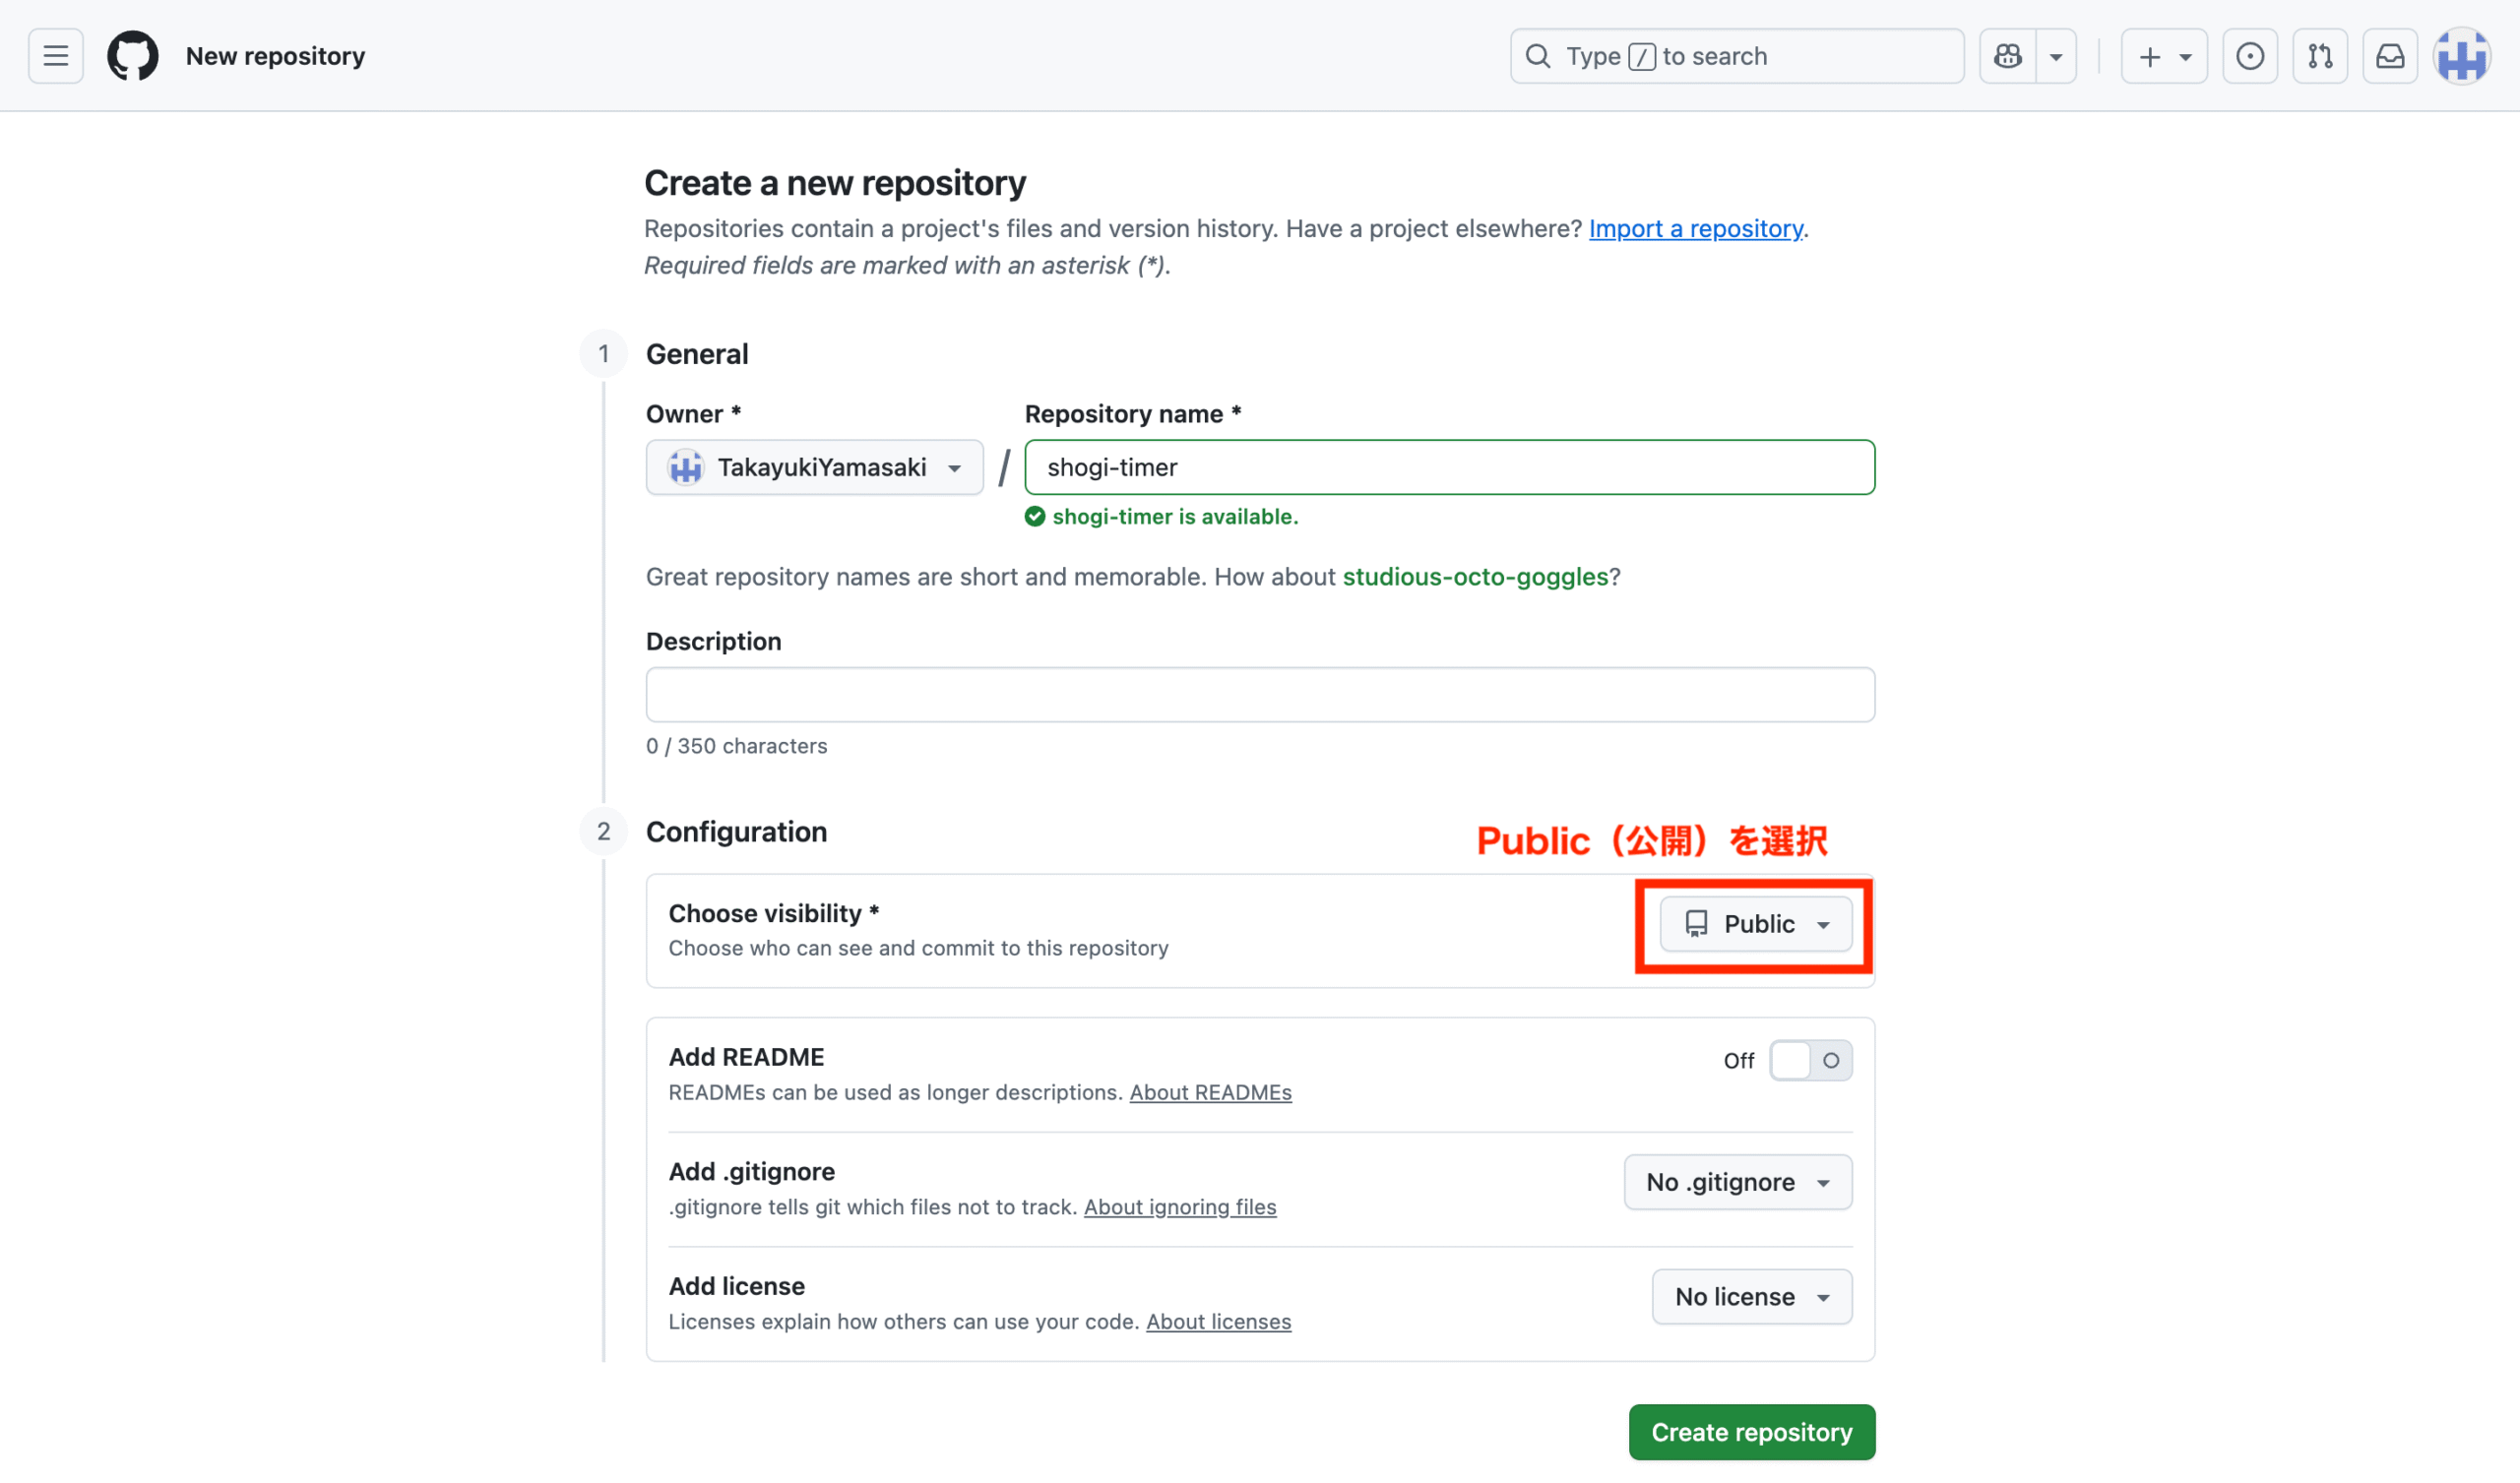
Task: Expand the Copilot dropdown arrow
Action: (x=2056, y=56)
